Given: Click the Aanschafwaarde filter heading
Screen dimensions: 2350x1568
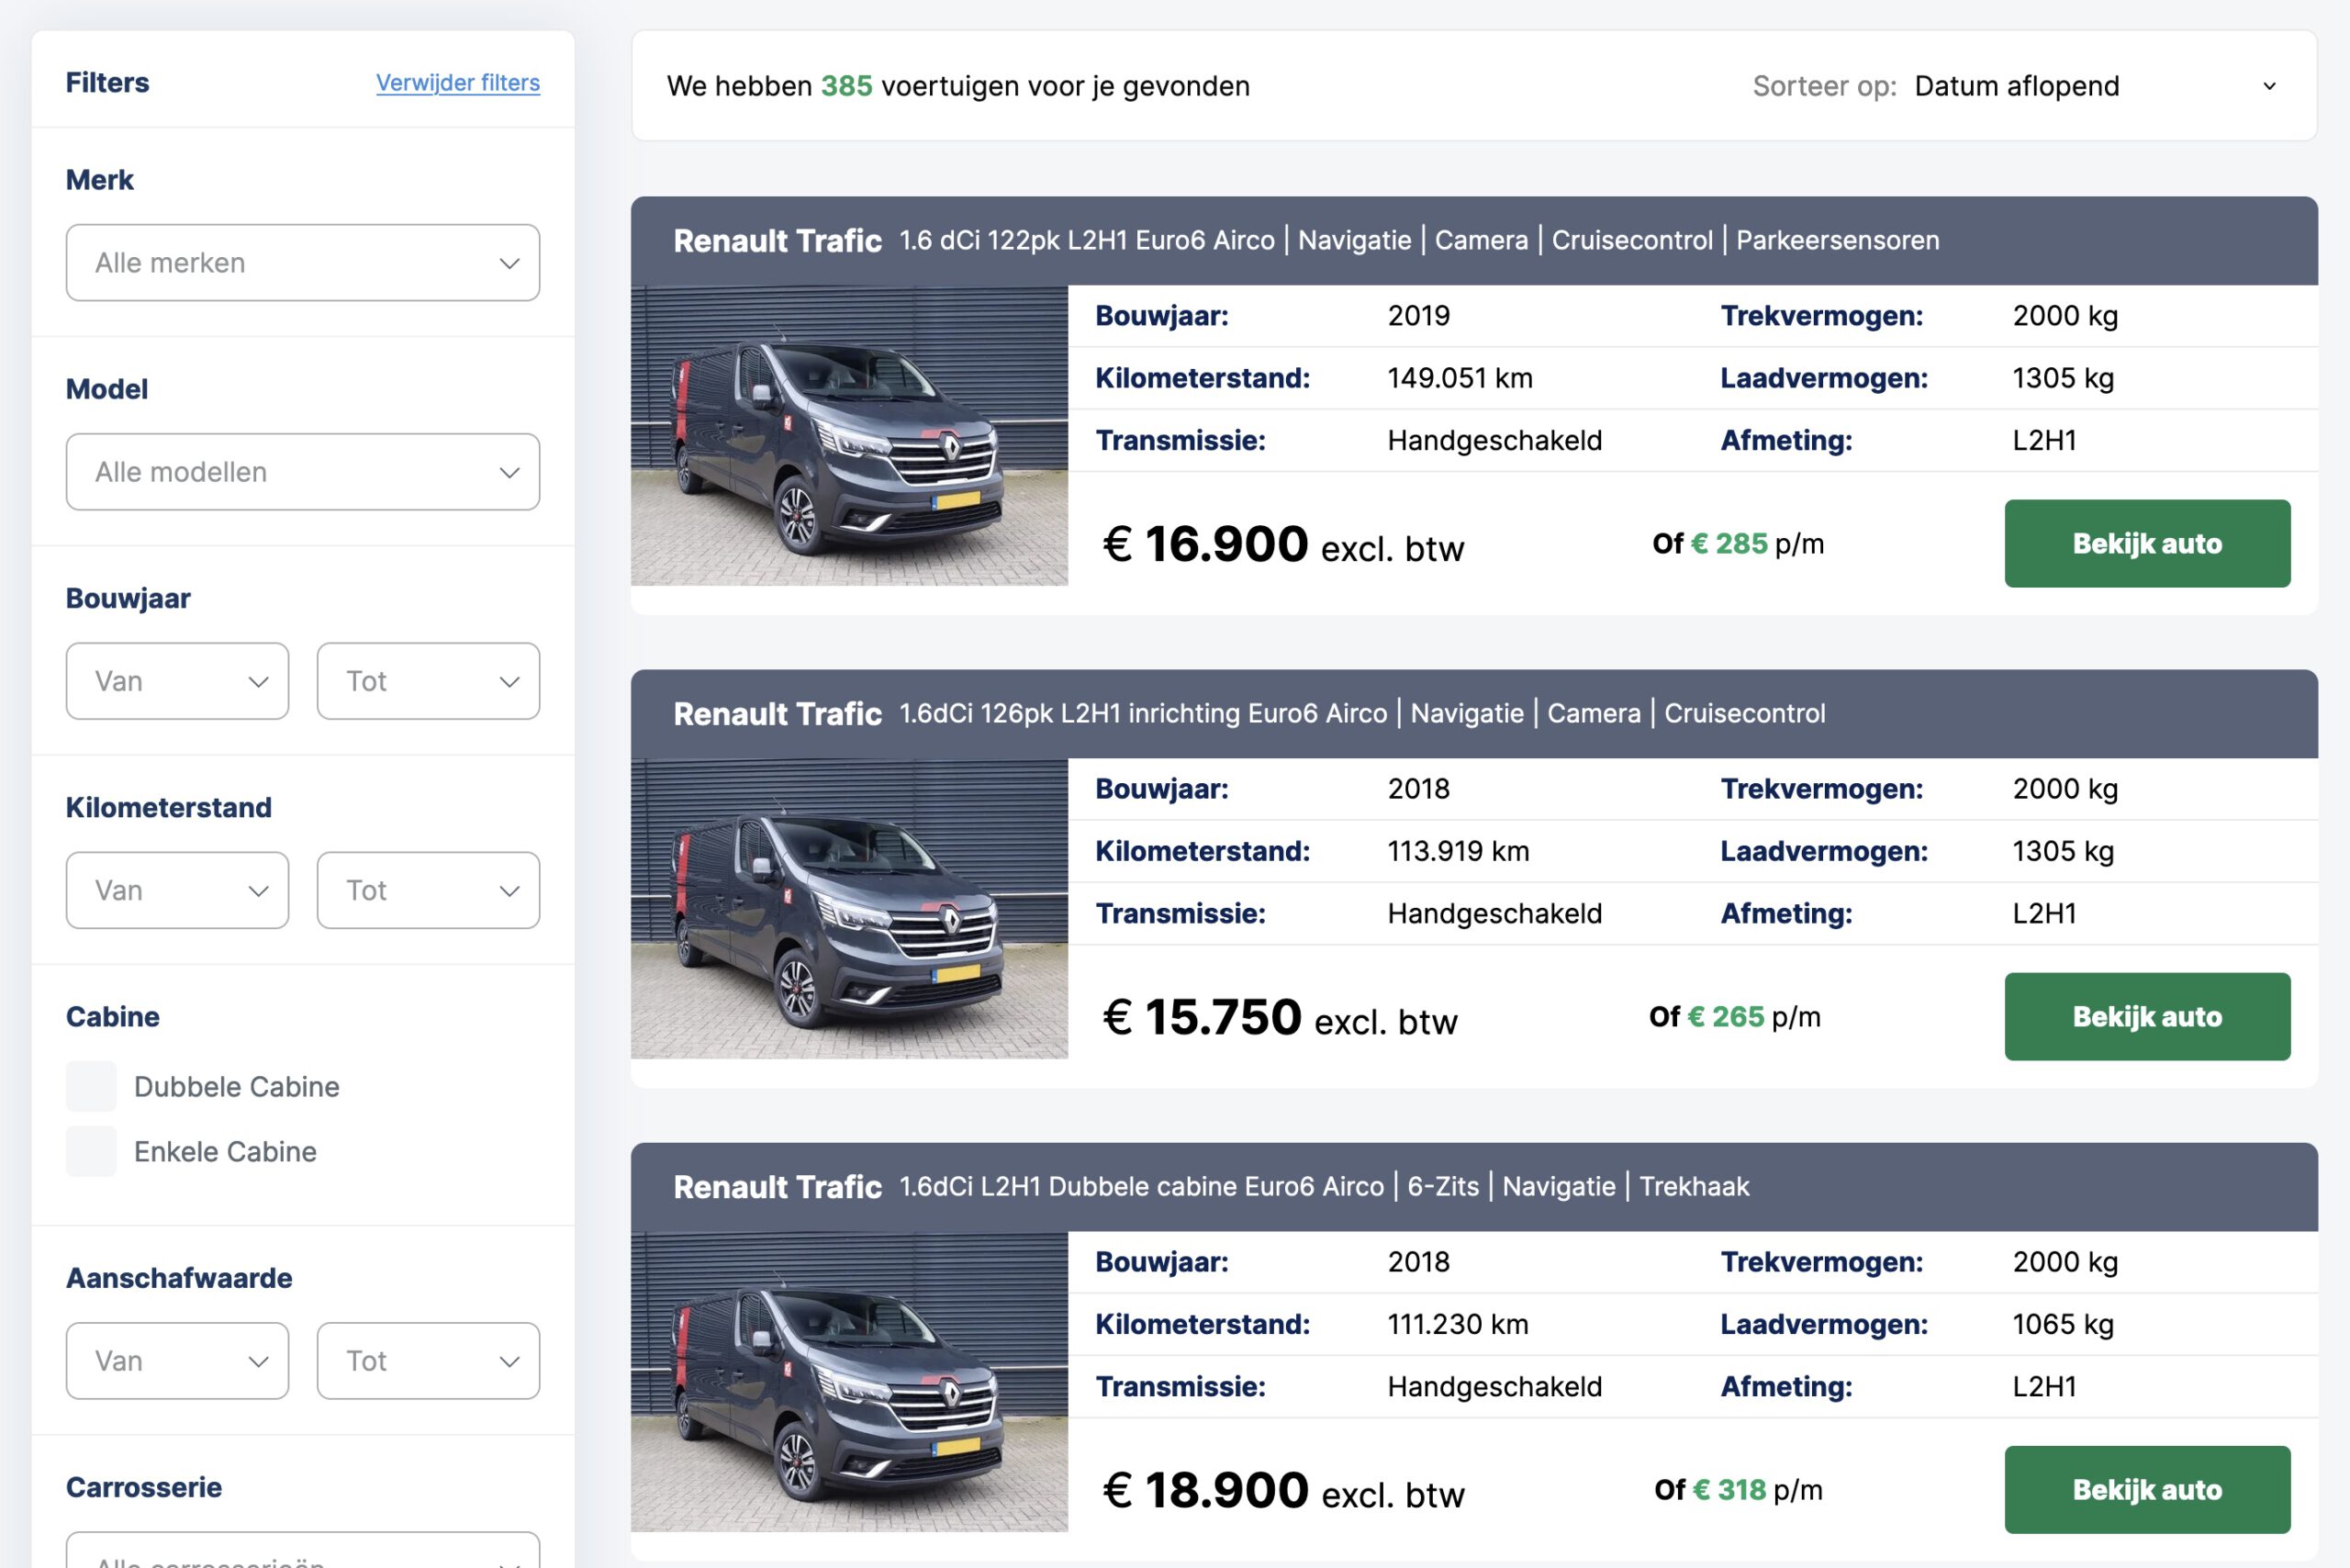Looking at the screenshot, I should [x=179, y=1278].
